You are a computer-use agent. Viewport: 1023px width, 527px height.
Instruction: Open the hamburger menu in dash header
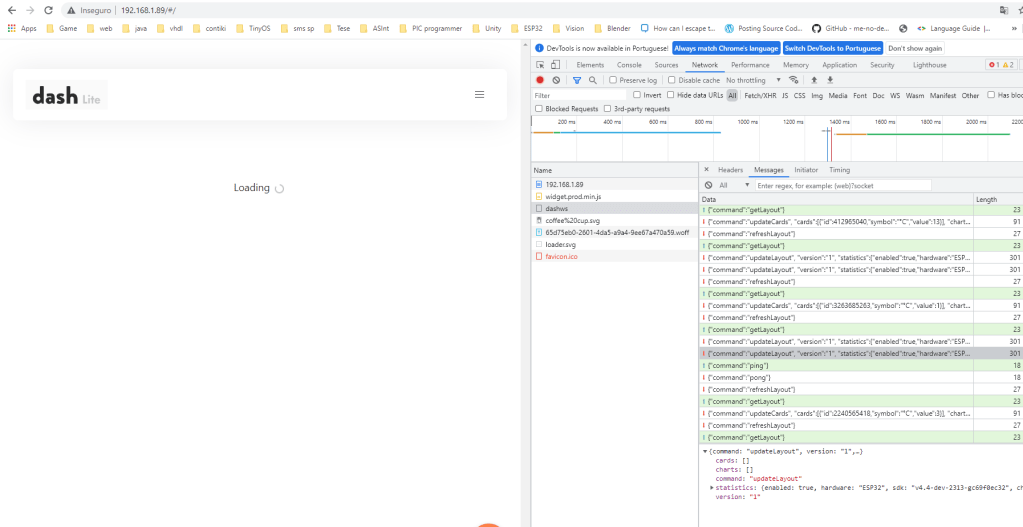(480, 95)
